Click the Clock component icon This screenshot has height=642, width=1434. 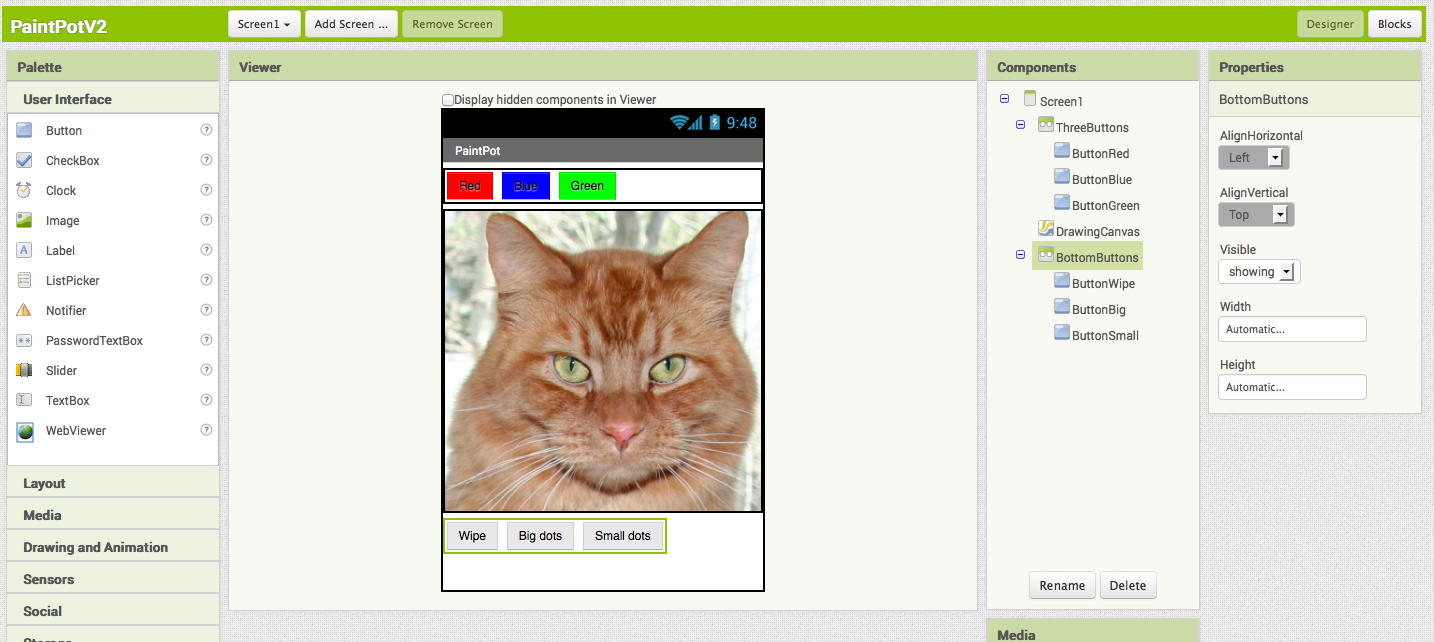(25, 191)
